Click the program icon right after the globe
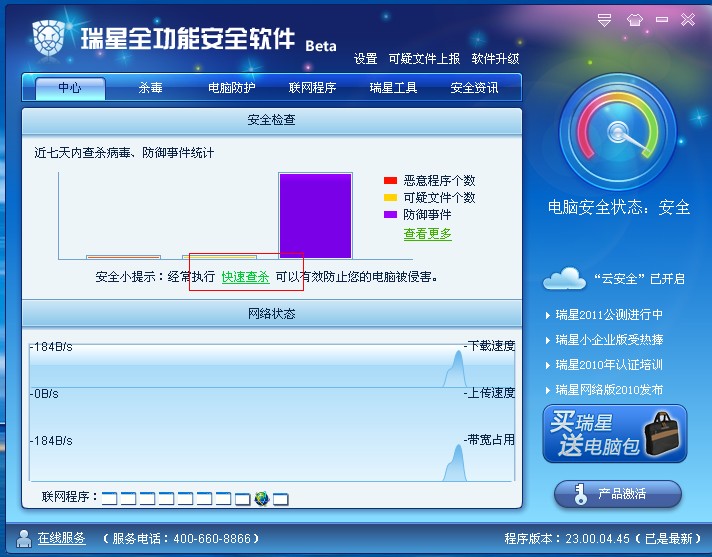The width and height of the screenshot is (712, 557). click(281, 499)
